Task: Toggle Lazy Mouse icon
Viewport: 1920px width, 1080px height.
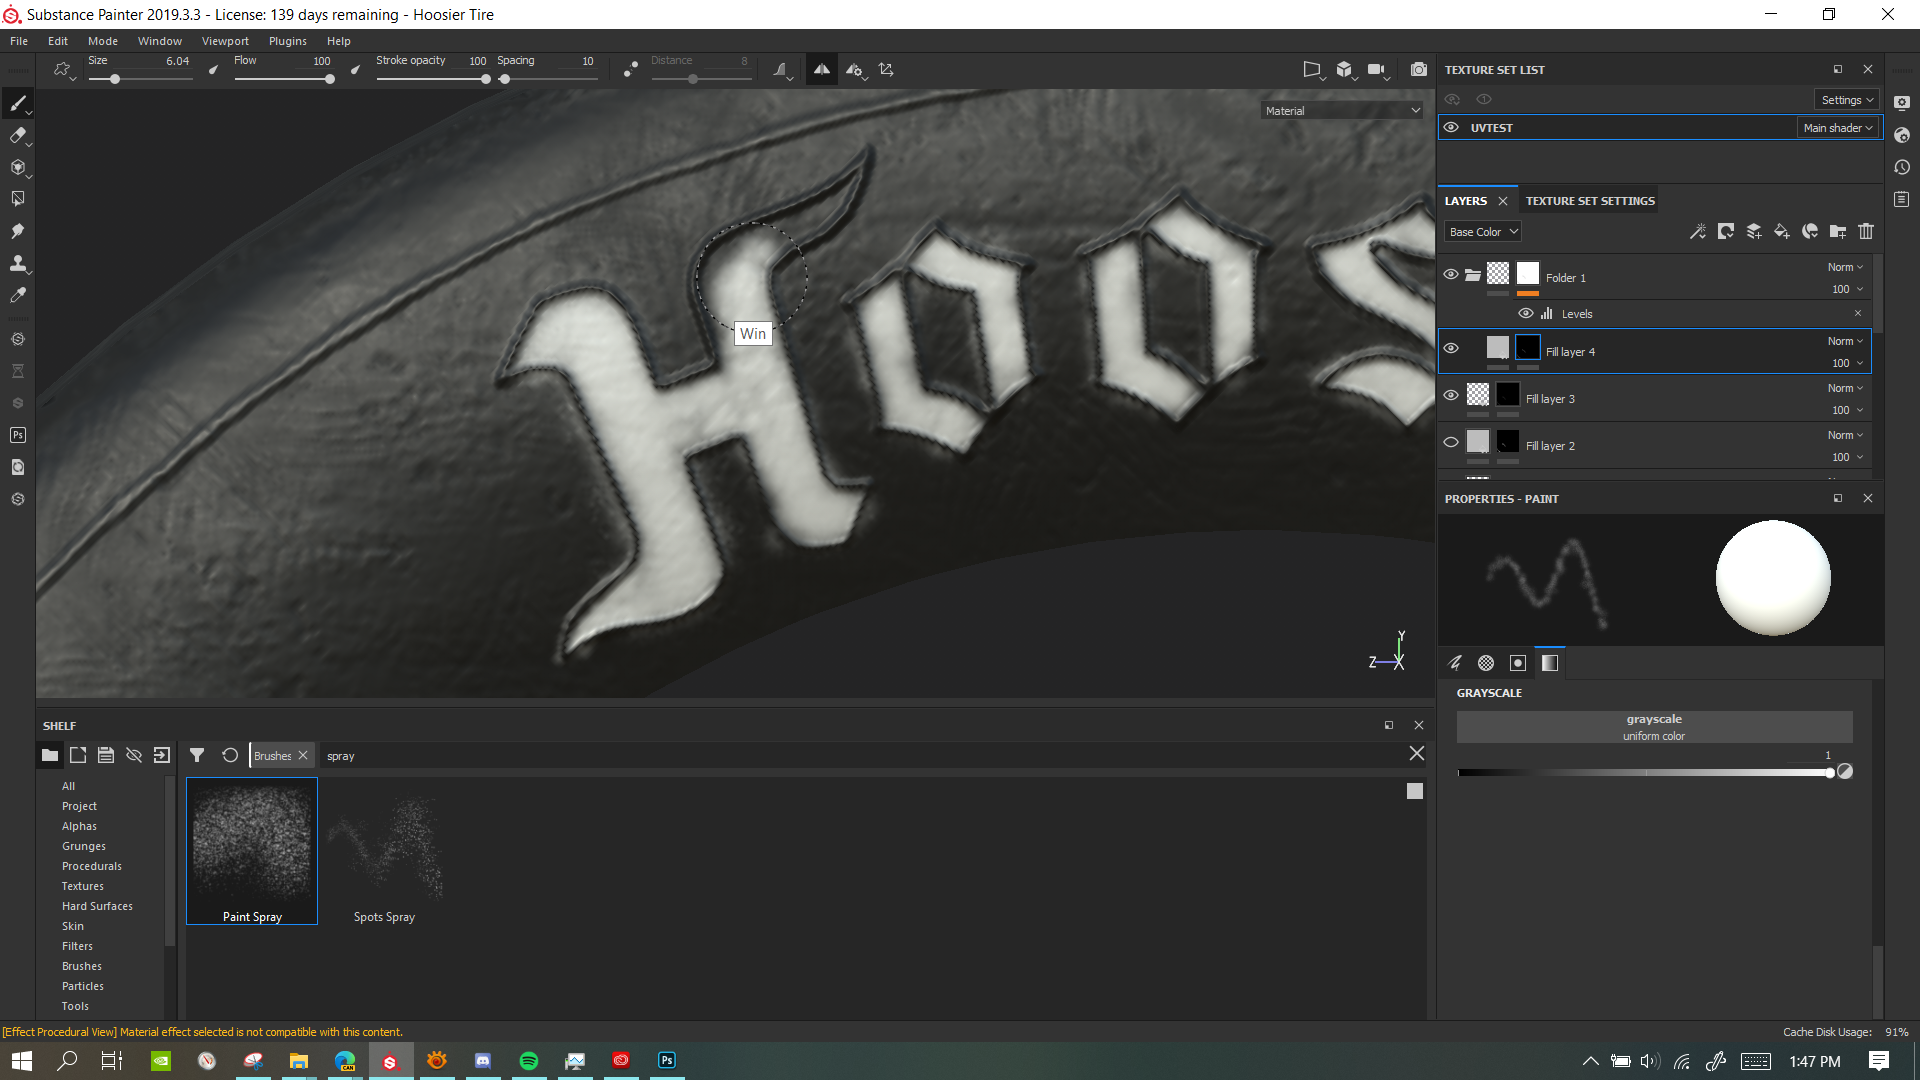Action: click(x=631, y=70)
